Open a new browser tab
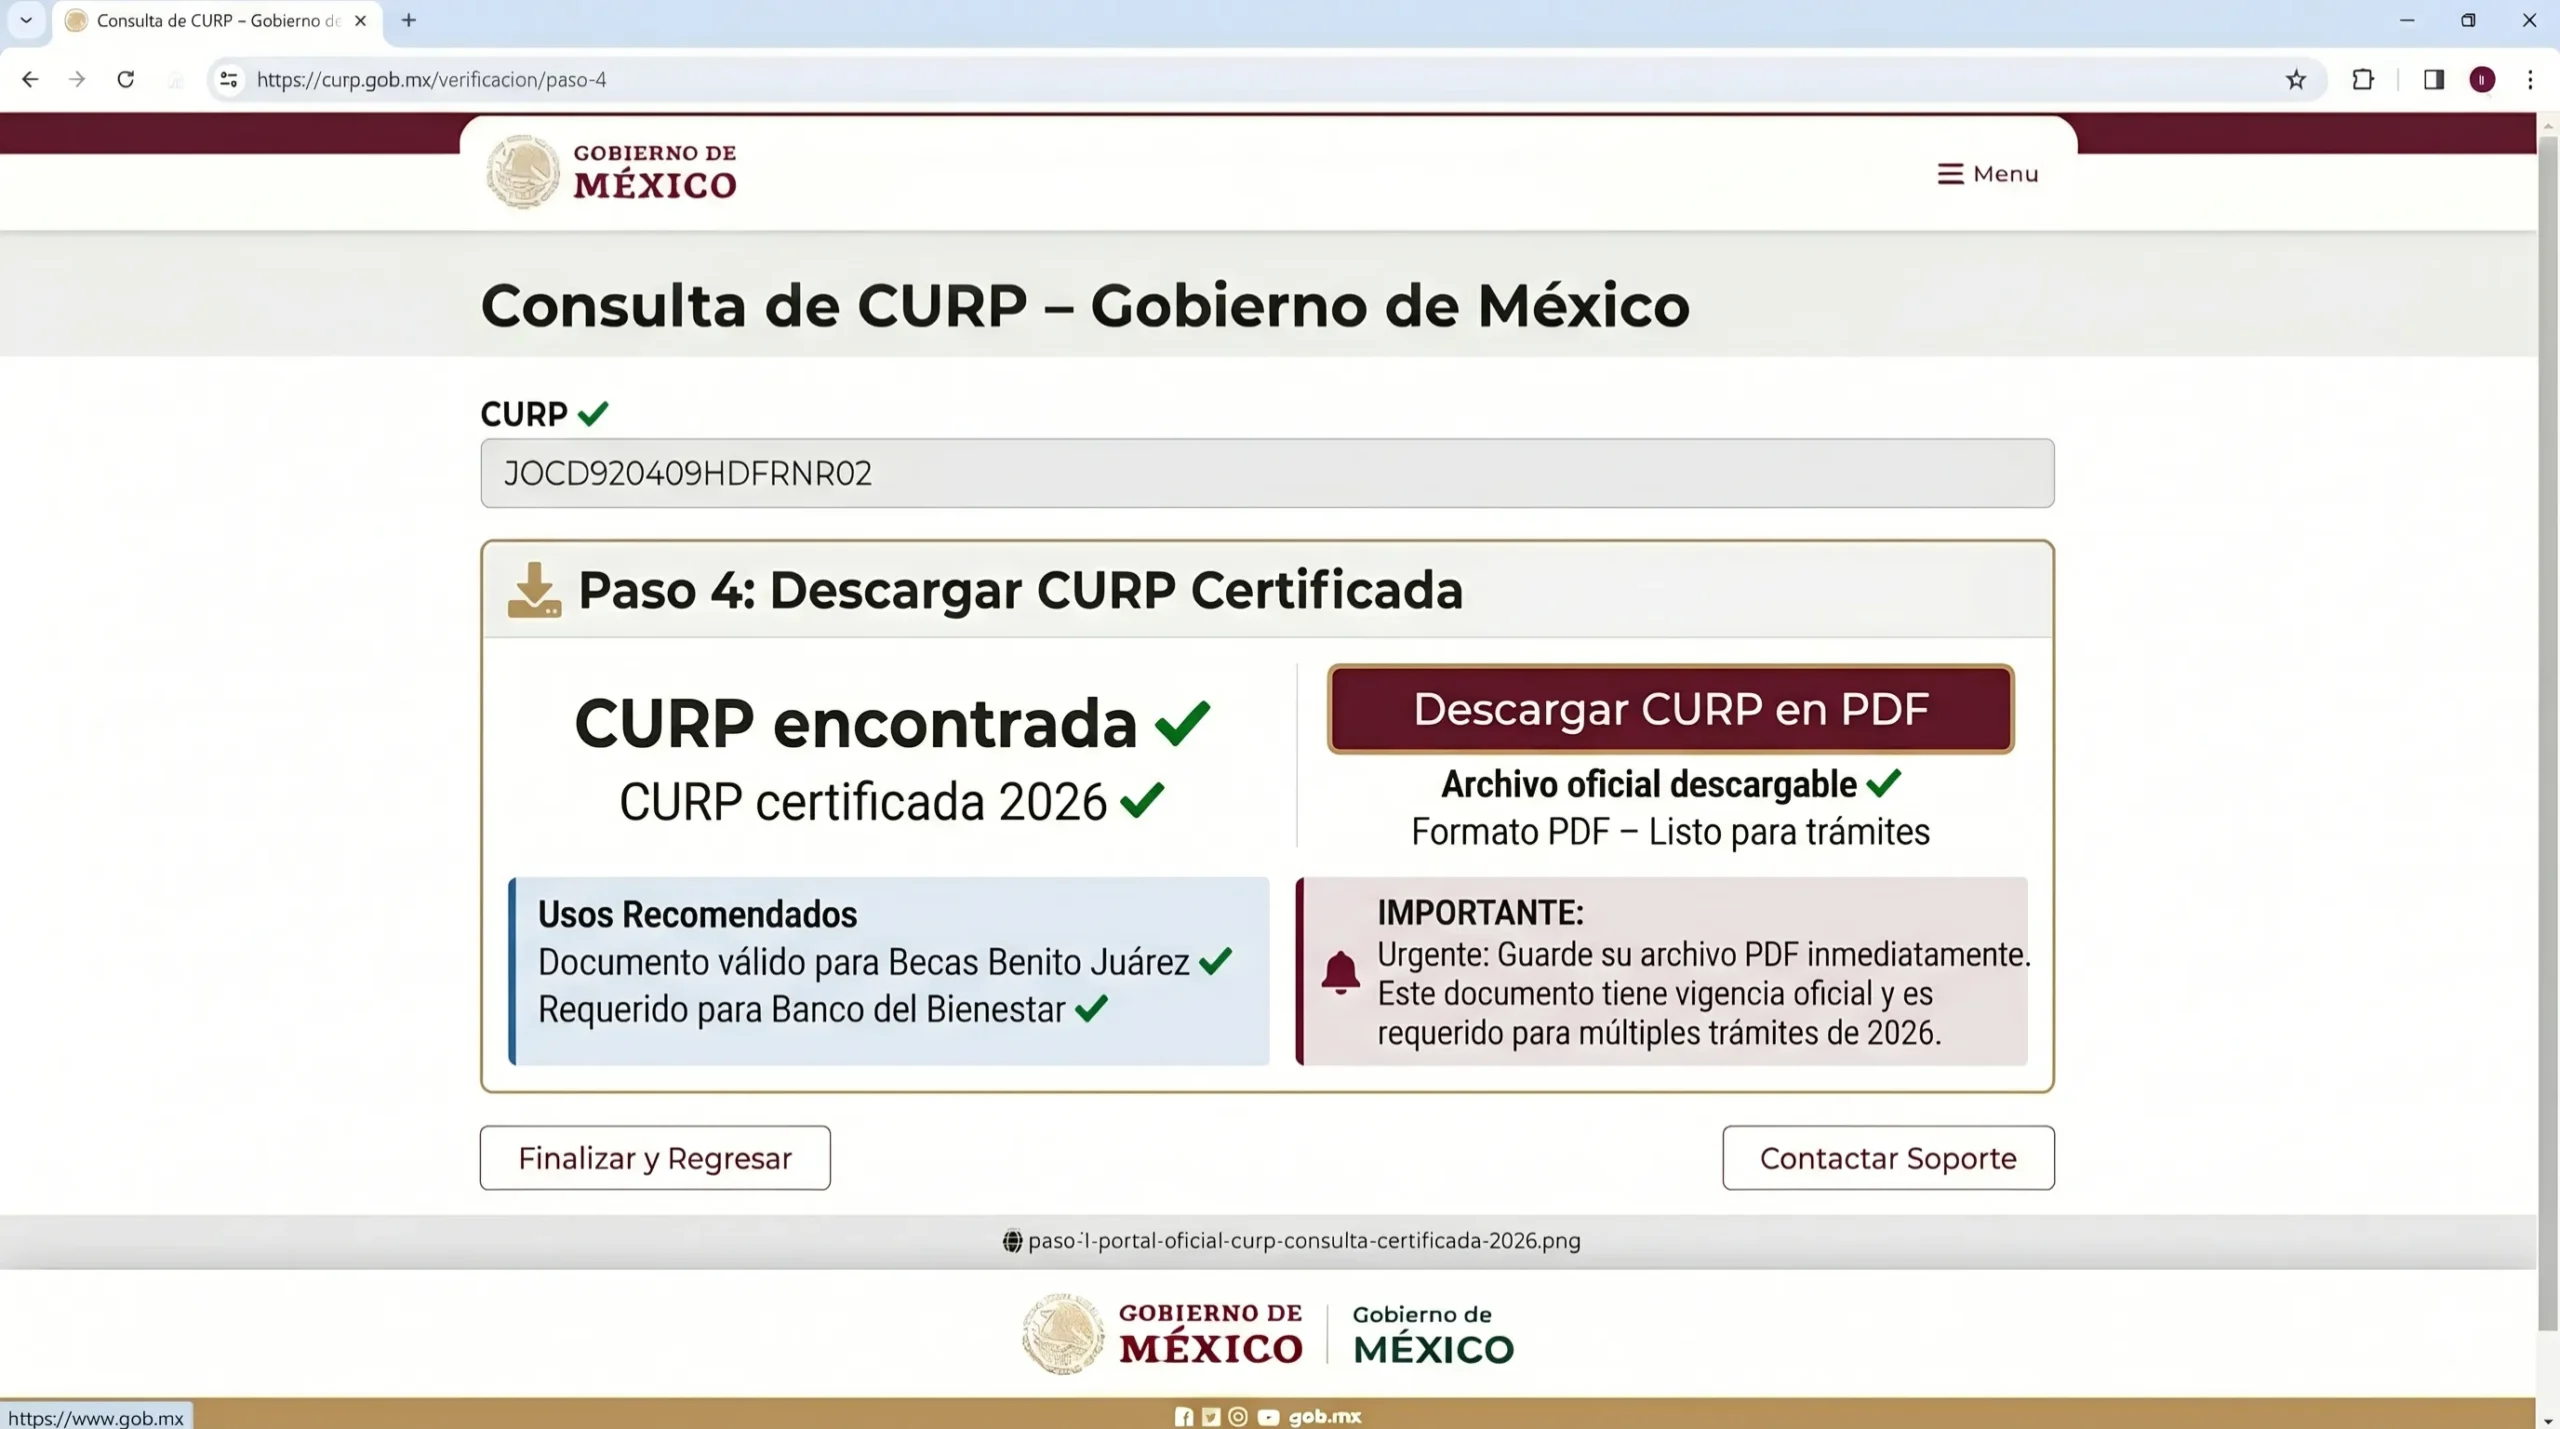The height and width of the screenshot is (1429, 2560). click(x=409, y=20)
